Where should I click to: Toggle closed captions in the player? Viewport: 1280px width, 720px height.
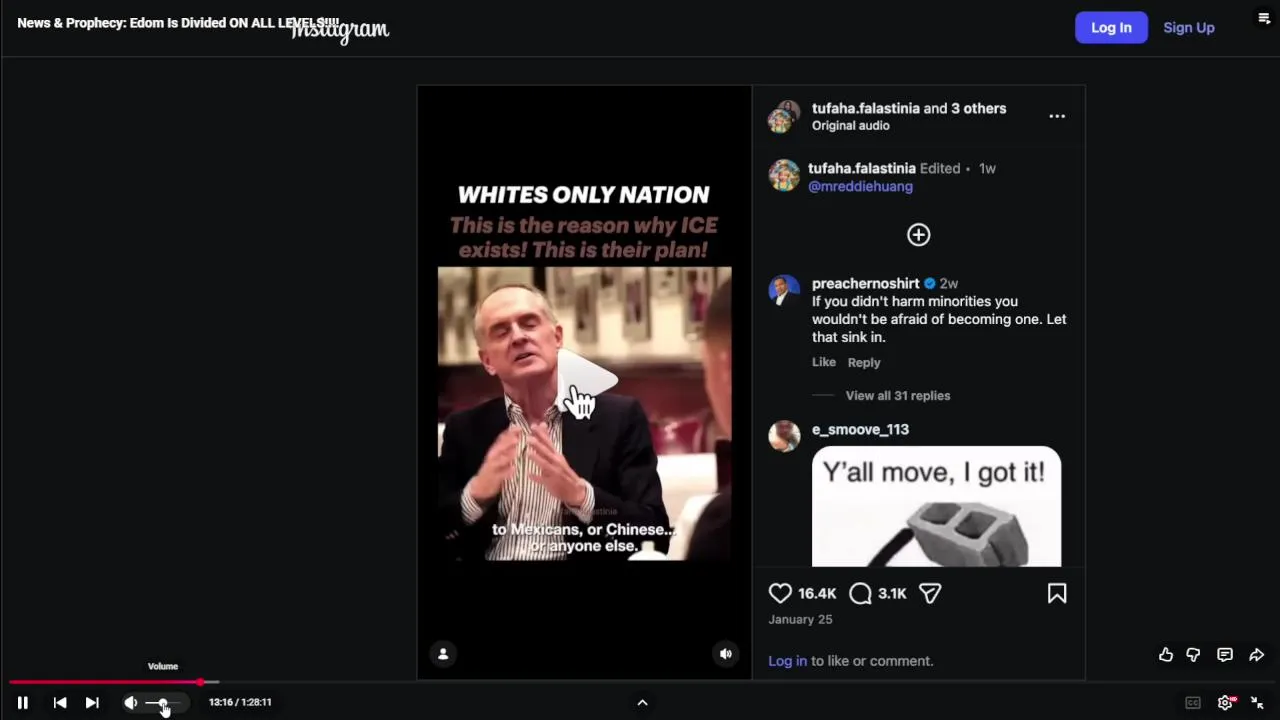coord(1193,703)
